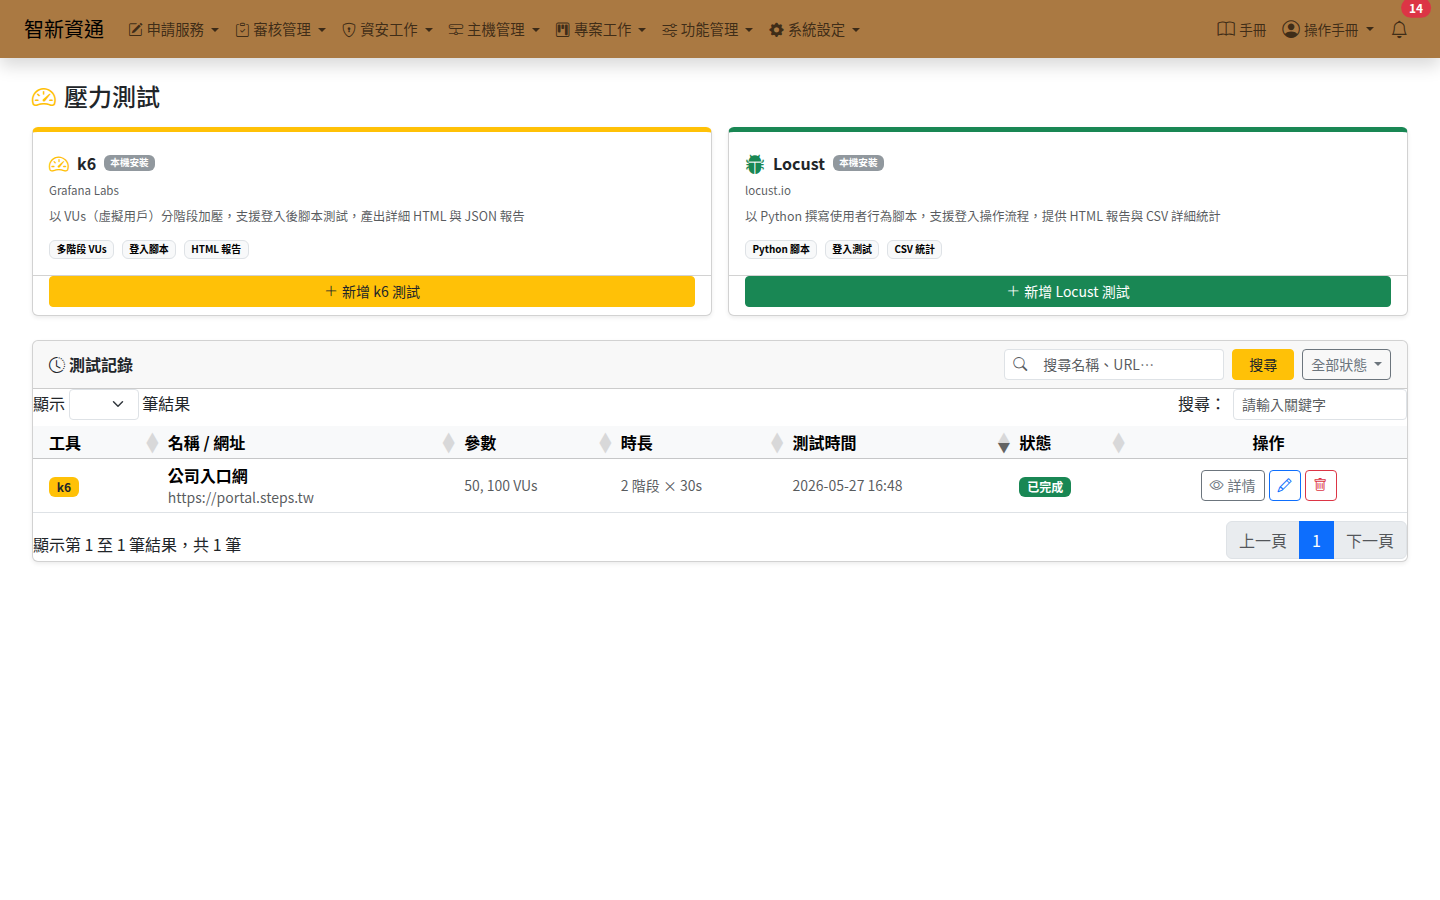Click 新增 k6 測試 button

click(372, 291)
